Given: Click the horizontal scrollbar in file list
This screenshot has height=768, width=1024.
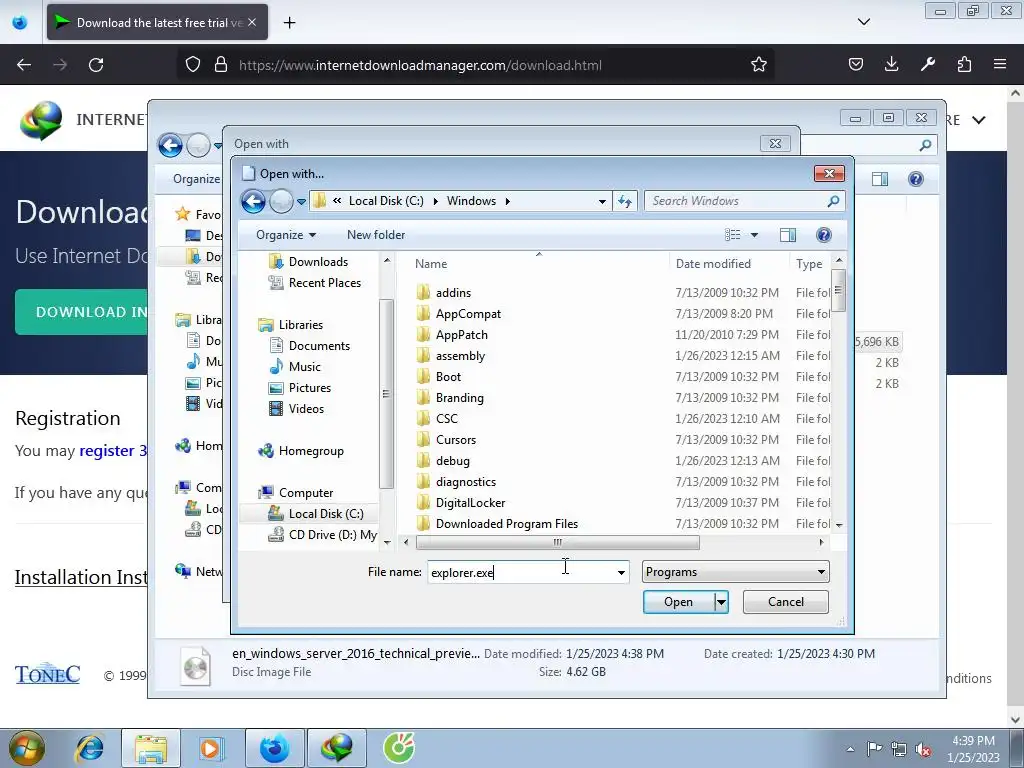Looking at the screenshot, I should (557, 542).
